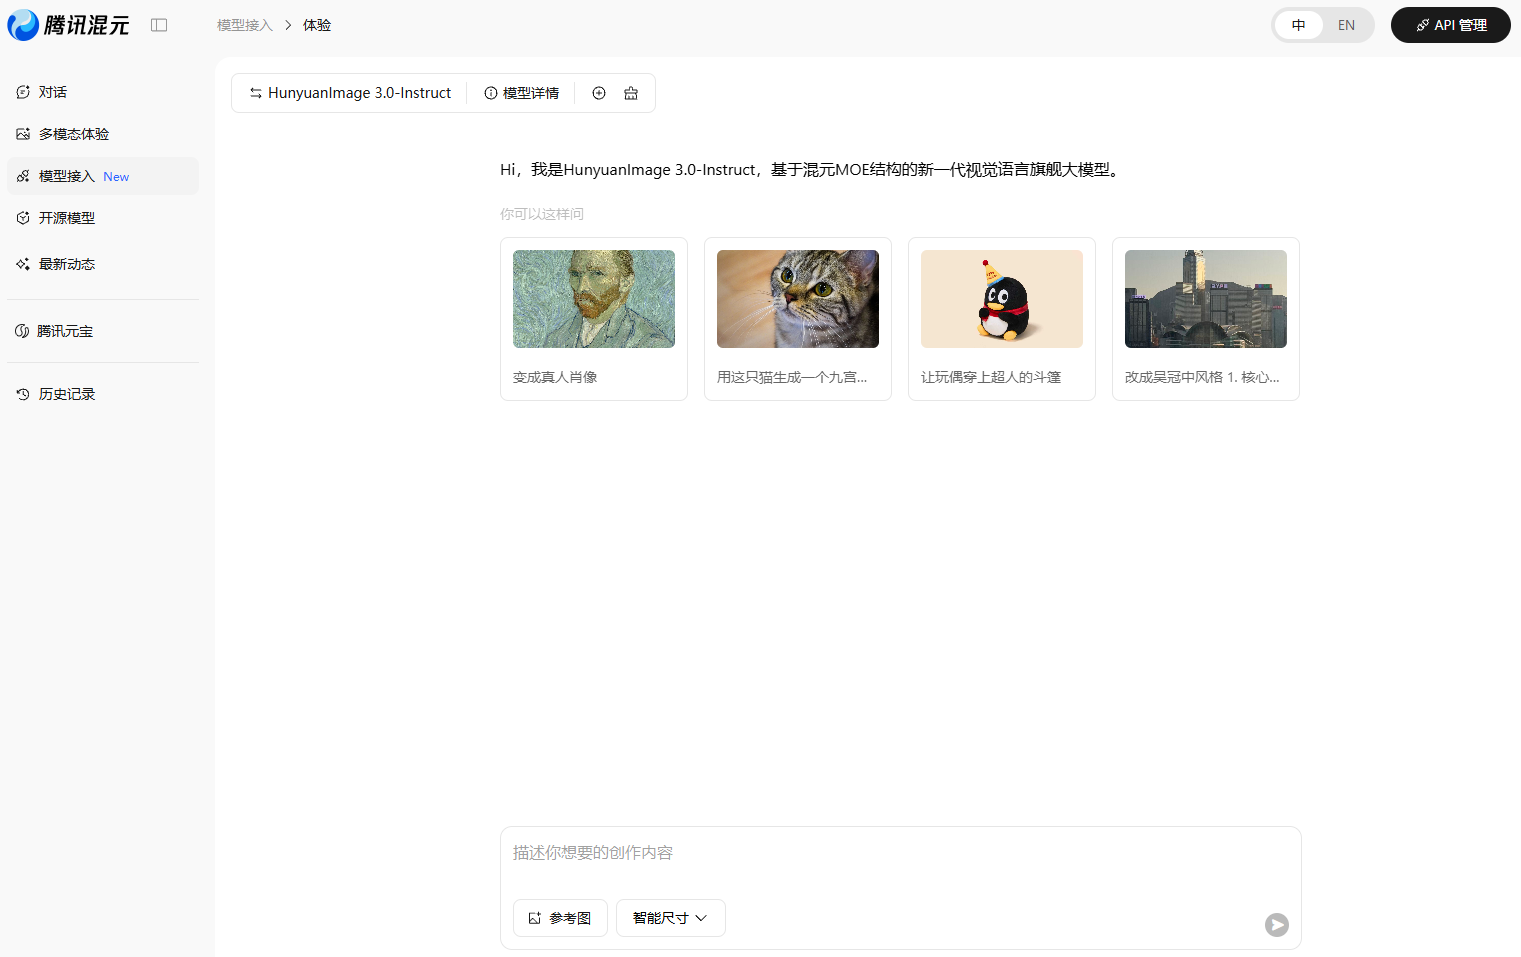Image resolution: width=1521 pixels, height=957 pixels.
Task: Expand the 智能尺寸 size dropdown
Action: pyautogui.click(x=670, y=918)
